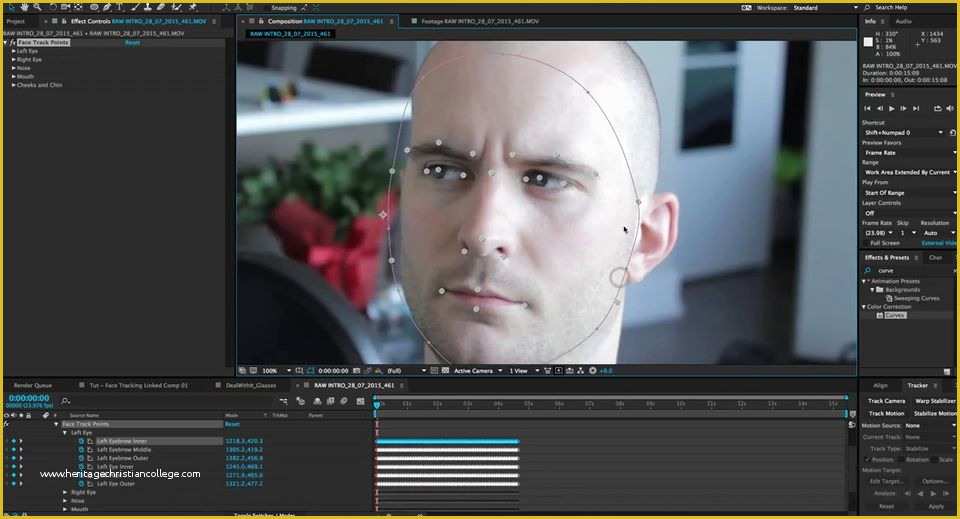Click the Track Motion button
Viewport: 960px width, 519px height.
tap(887, 414)
